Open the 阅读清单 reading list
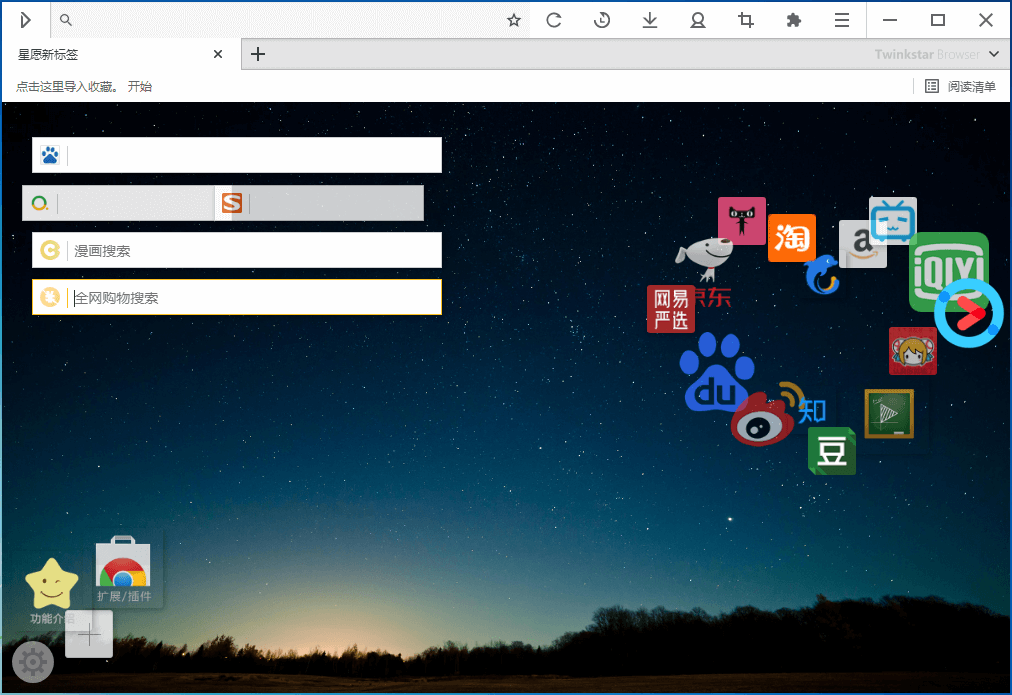The height and width of the screenshot is (695, 1012). (x=960, y=86)
